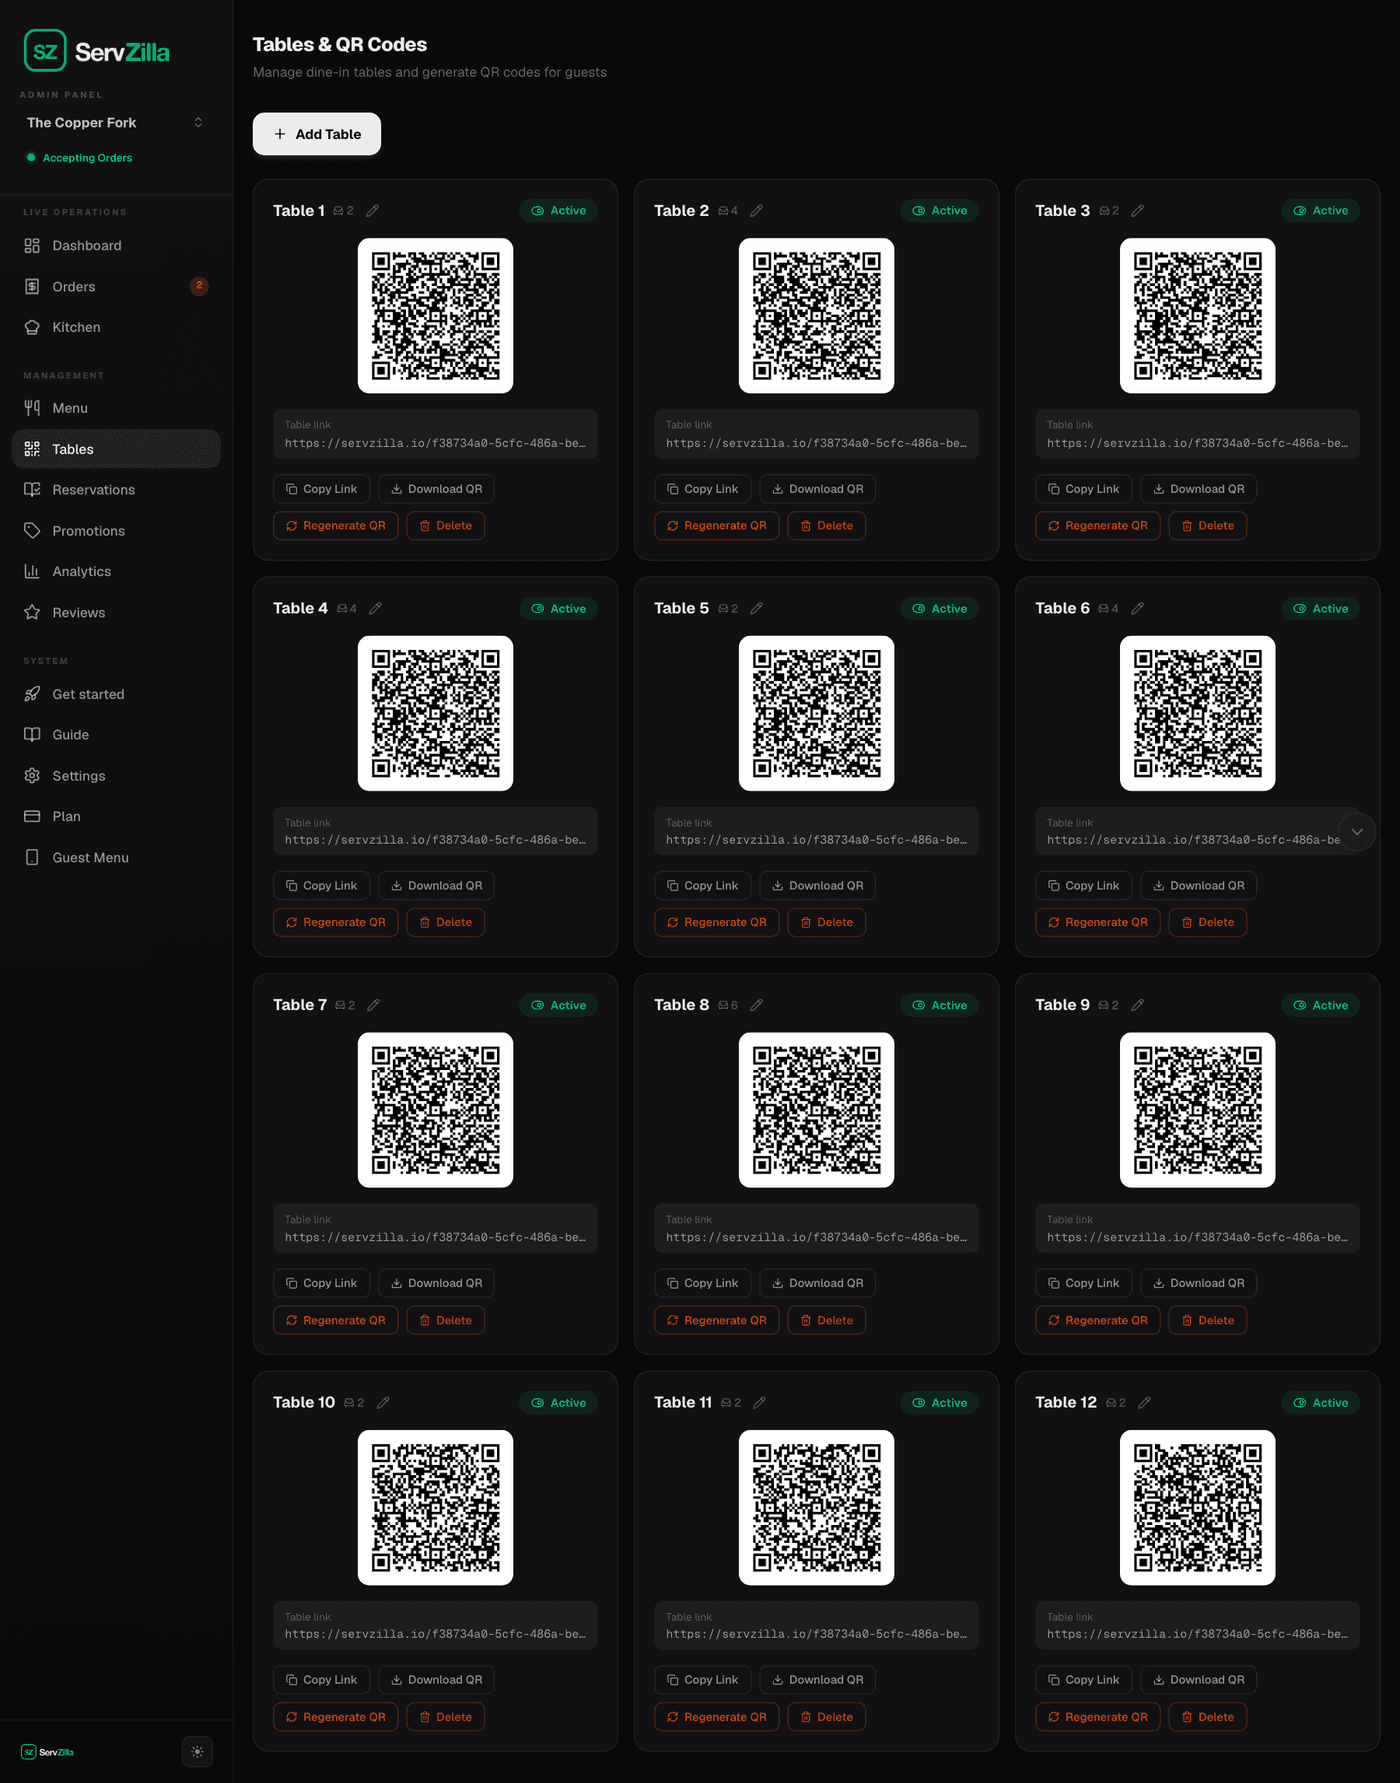This screenshot has height=1783, width=1400.
Task: Click the orders badge showing 2
Action: tap(199, 286)
